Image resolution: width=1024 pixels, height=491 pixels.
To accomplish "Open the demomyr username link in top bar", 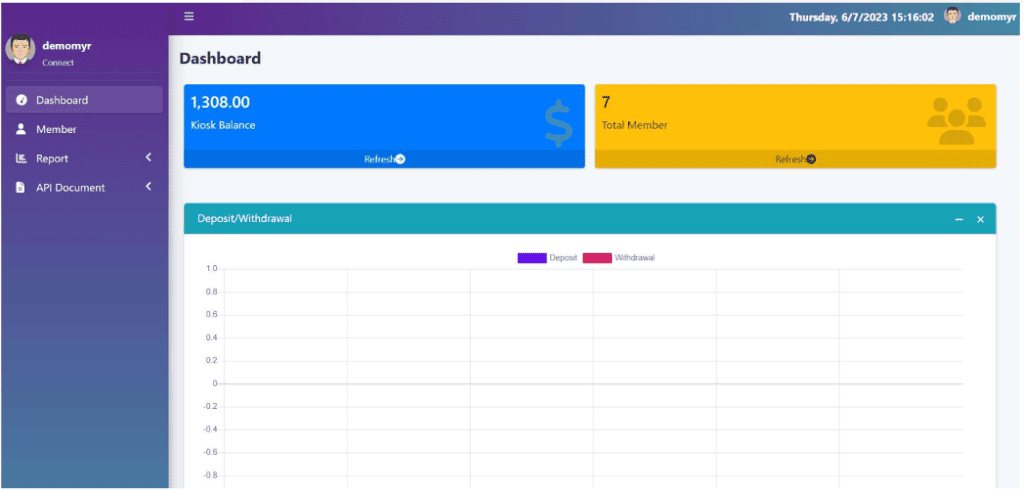I will point(991,17).
